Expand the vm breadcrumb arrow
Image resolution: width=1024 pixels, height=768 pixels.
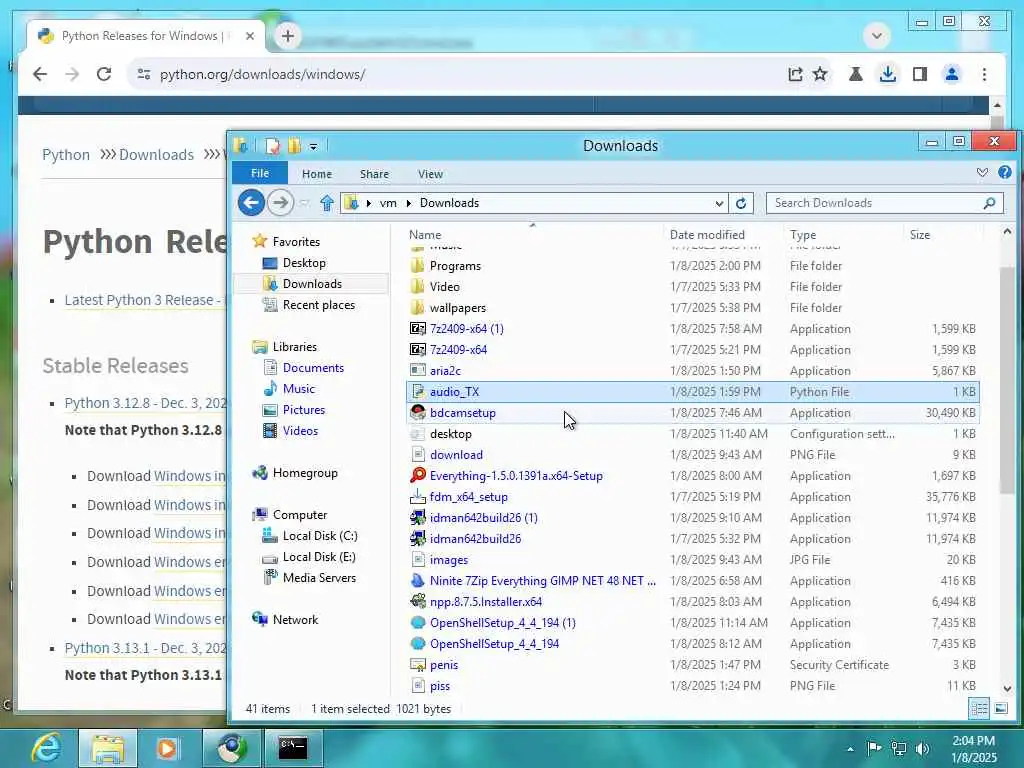coord(409,203)
